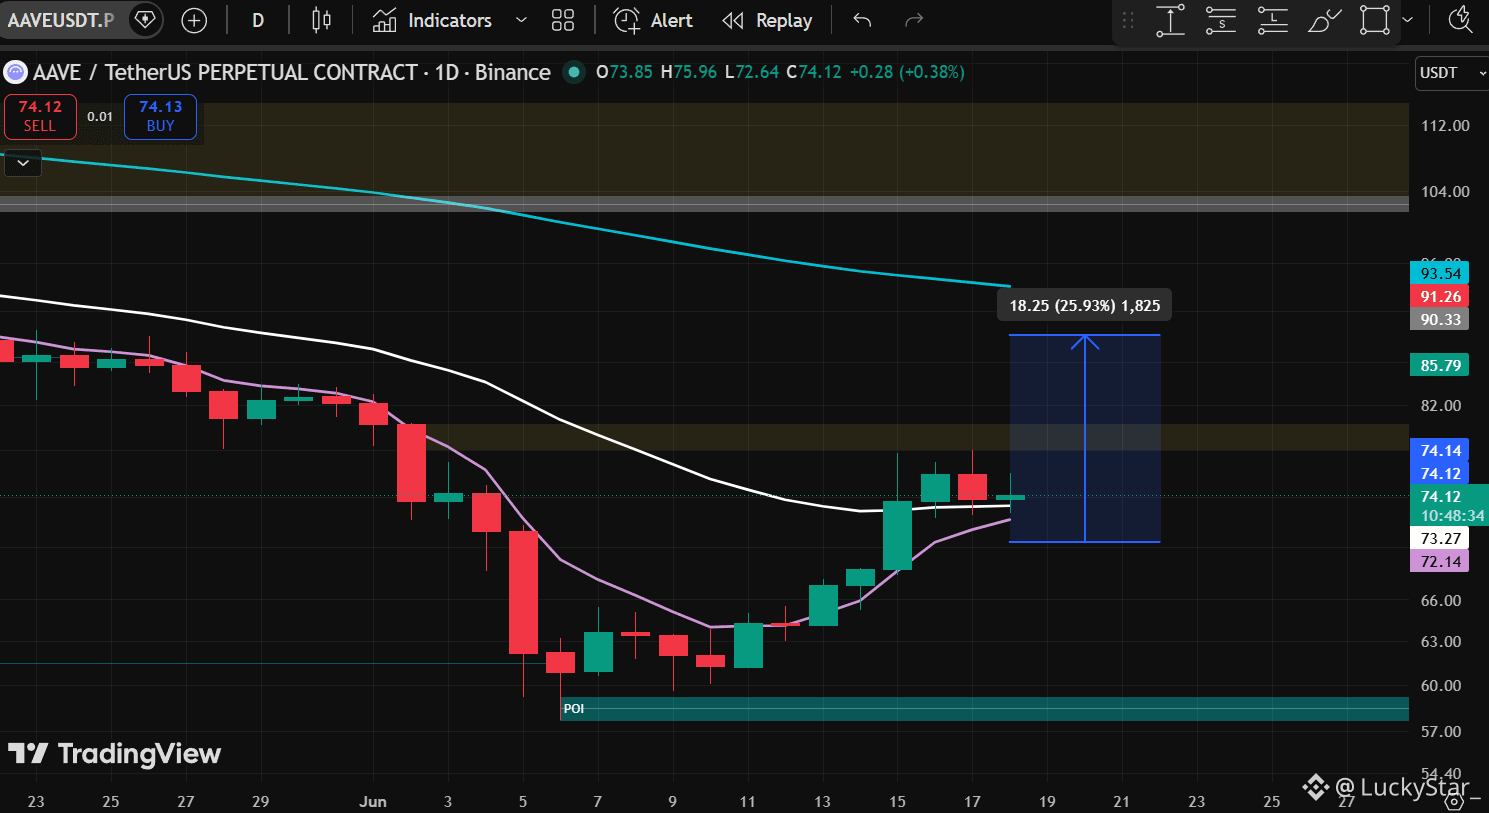The width and height of the screenshot is (1489, 813).
Task: Start Bar Replay mode
Action: click(x=767, y=20)
